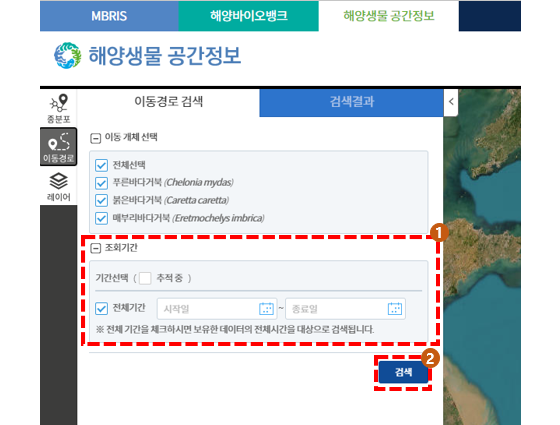Toggle the 전체선택 checkbox
Screen dimensions: 560x425
(x=101, y=165)
